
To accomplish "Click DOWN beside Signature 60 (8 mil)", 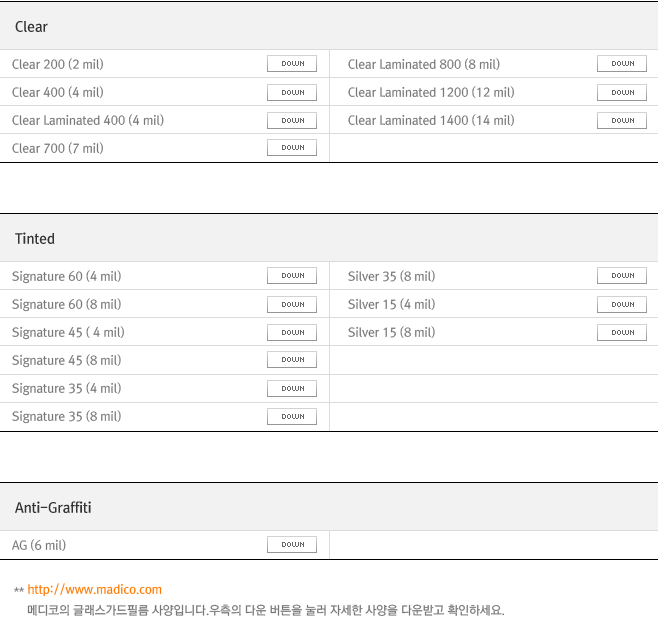I will [x=292, y=304].
